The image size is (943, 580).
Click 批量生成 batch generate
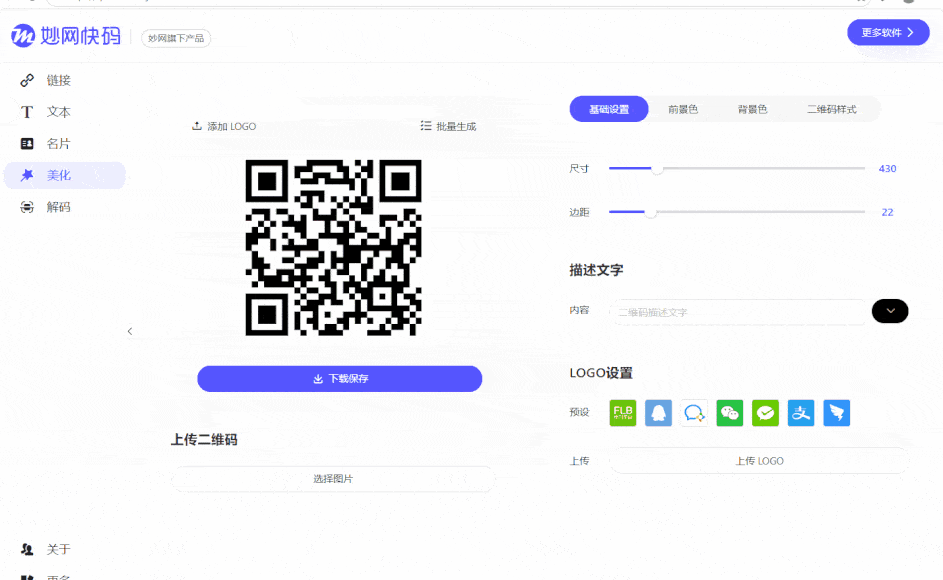click(449, 126)
